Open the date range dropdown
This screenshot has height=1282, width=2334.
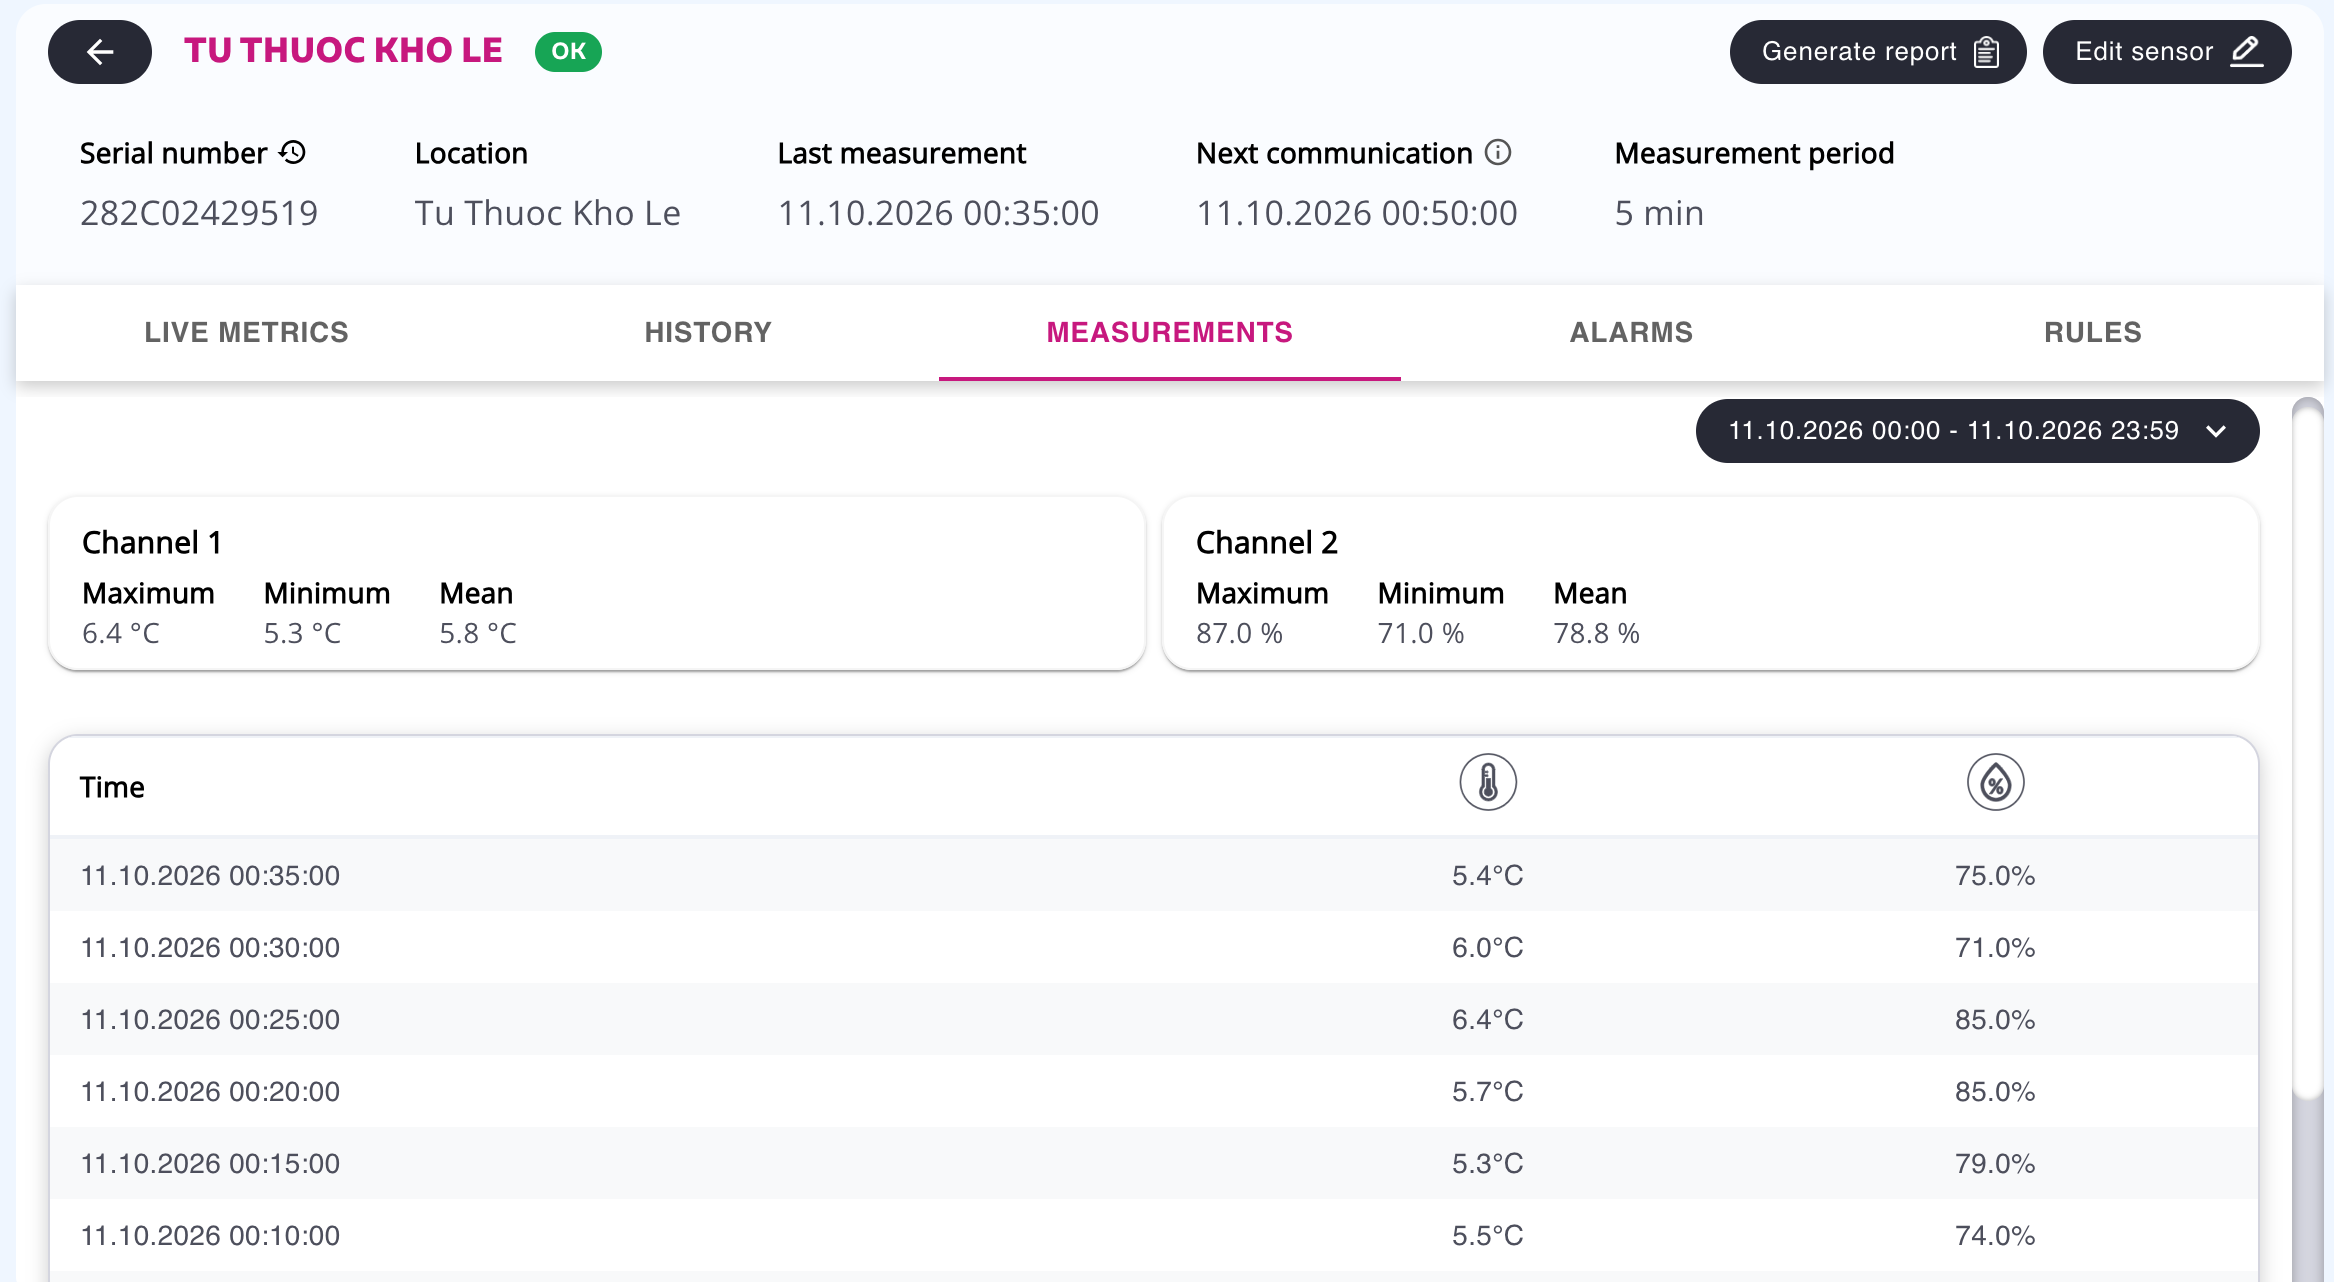coord(1977,431)
